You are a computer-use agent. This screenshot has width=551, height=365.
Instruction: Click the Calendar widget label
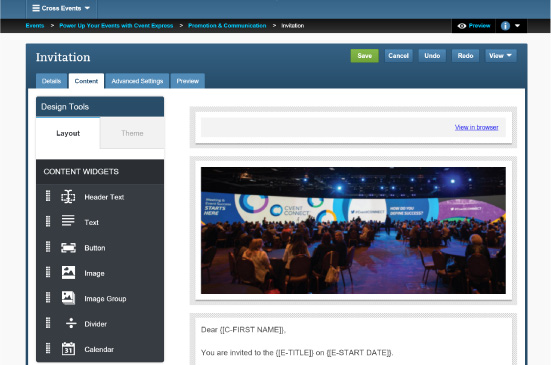[x=99, y=349]
